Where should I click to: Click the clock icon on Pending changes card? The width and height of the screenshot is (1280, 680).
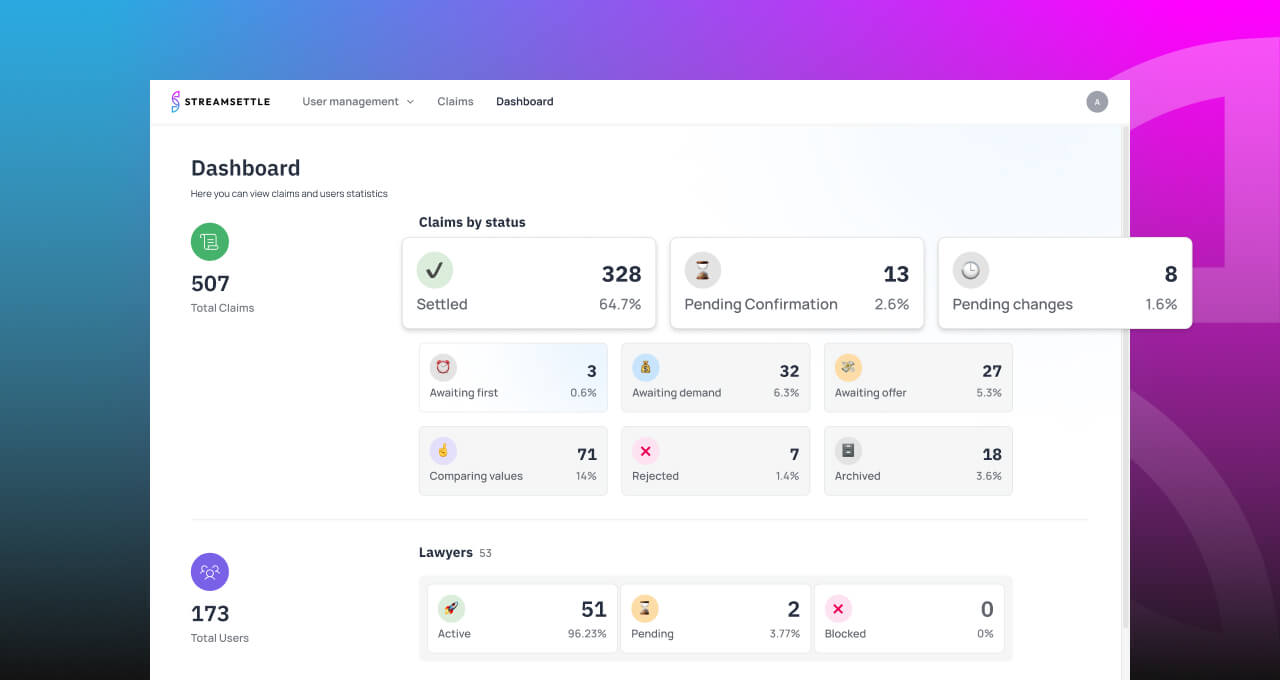pyautogui.click(x=970, y=269)
